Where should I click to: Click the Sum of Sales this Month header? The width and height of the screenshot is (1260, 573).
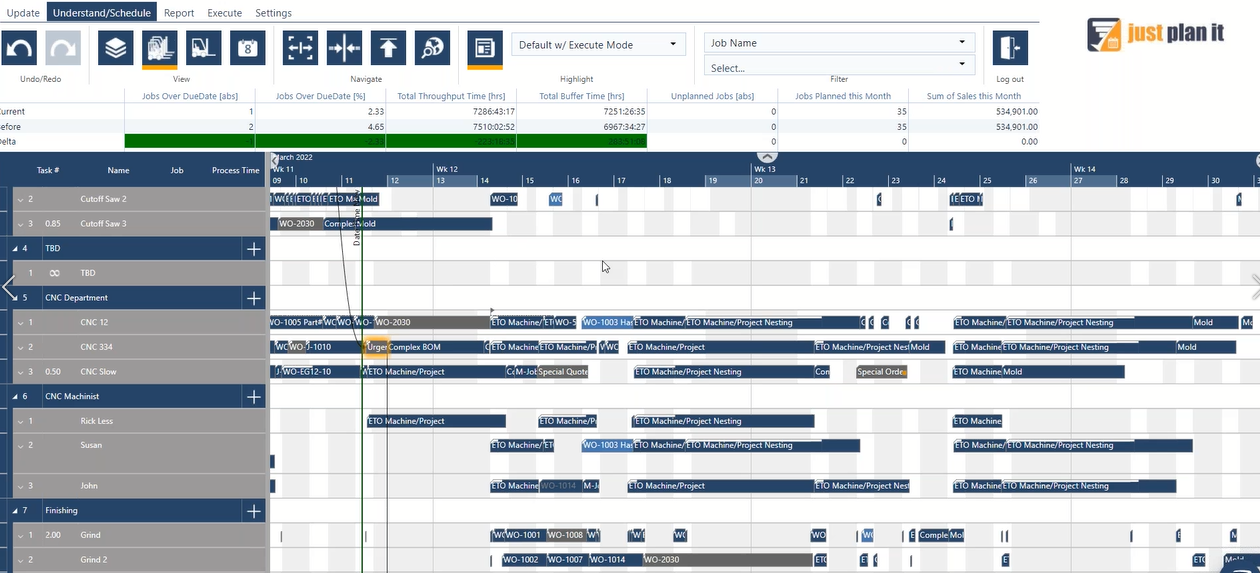pos(974,96)
